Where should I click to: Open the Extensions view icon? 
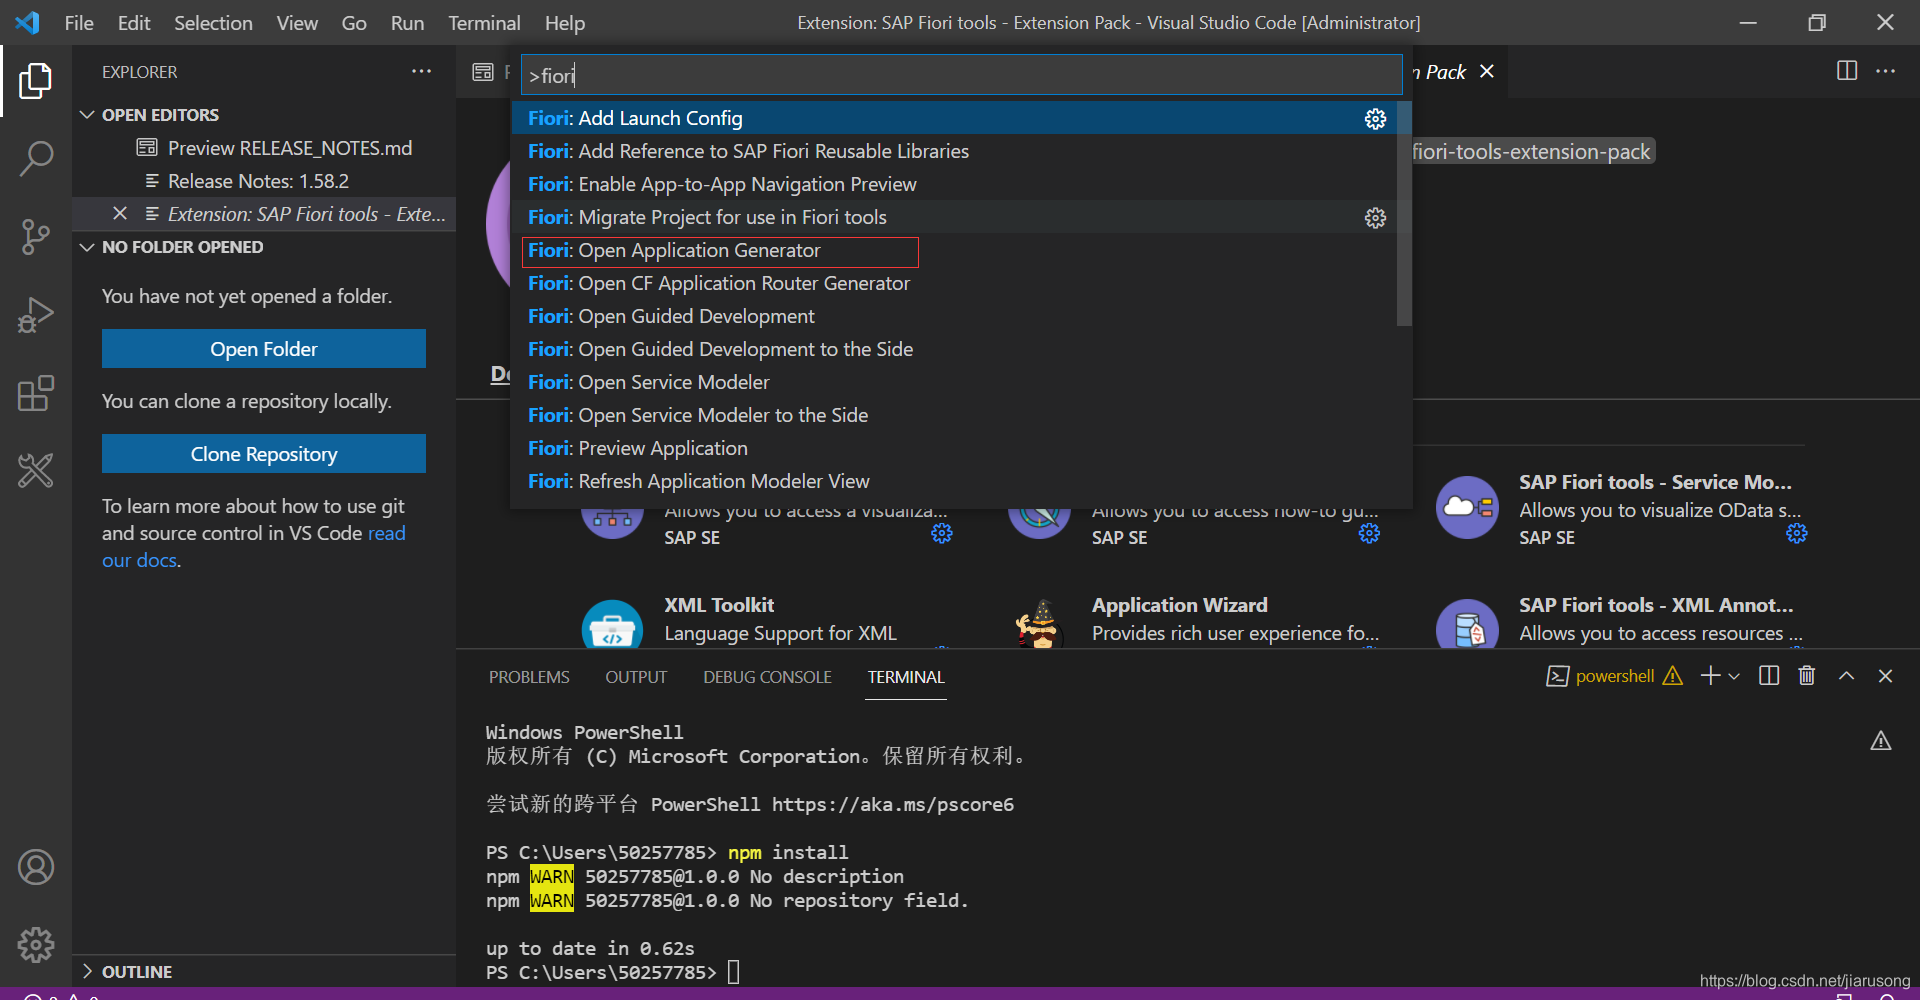pos(36,393)
